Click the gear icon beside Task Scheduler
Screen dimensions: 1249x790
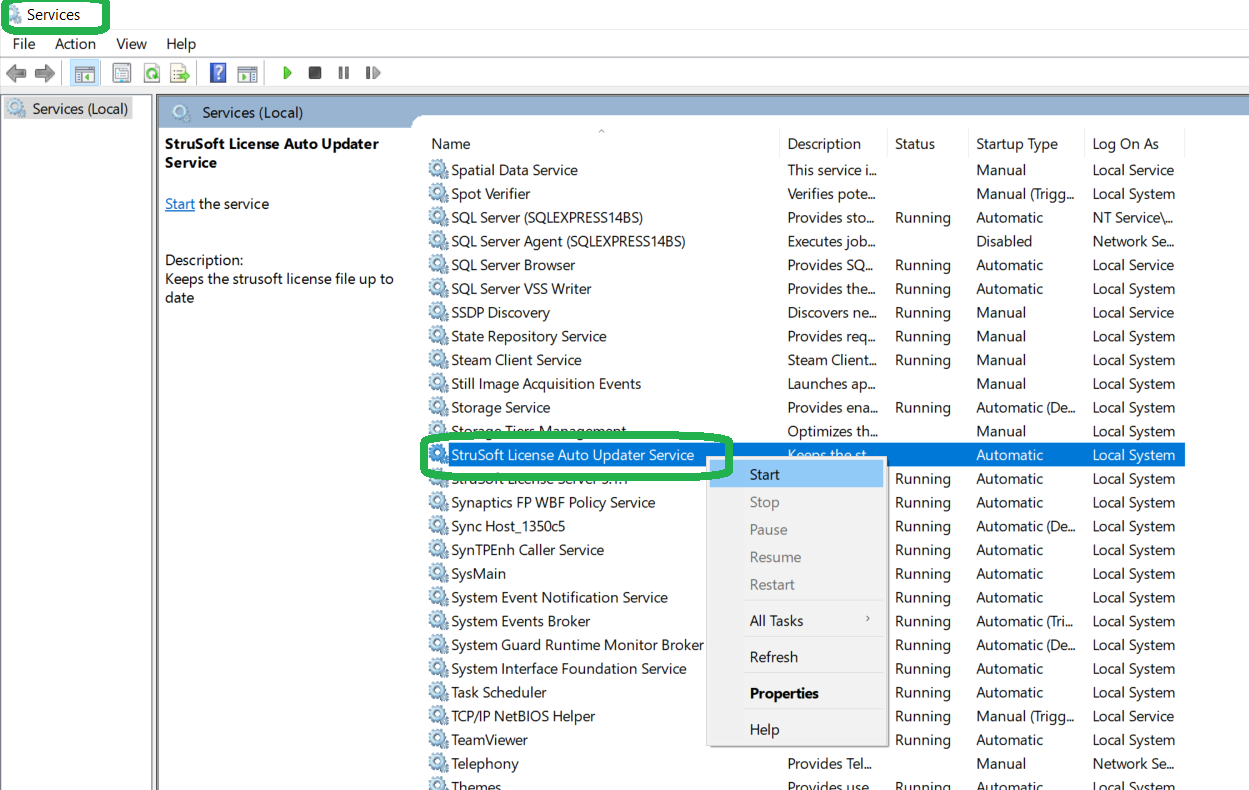(438, 692)
